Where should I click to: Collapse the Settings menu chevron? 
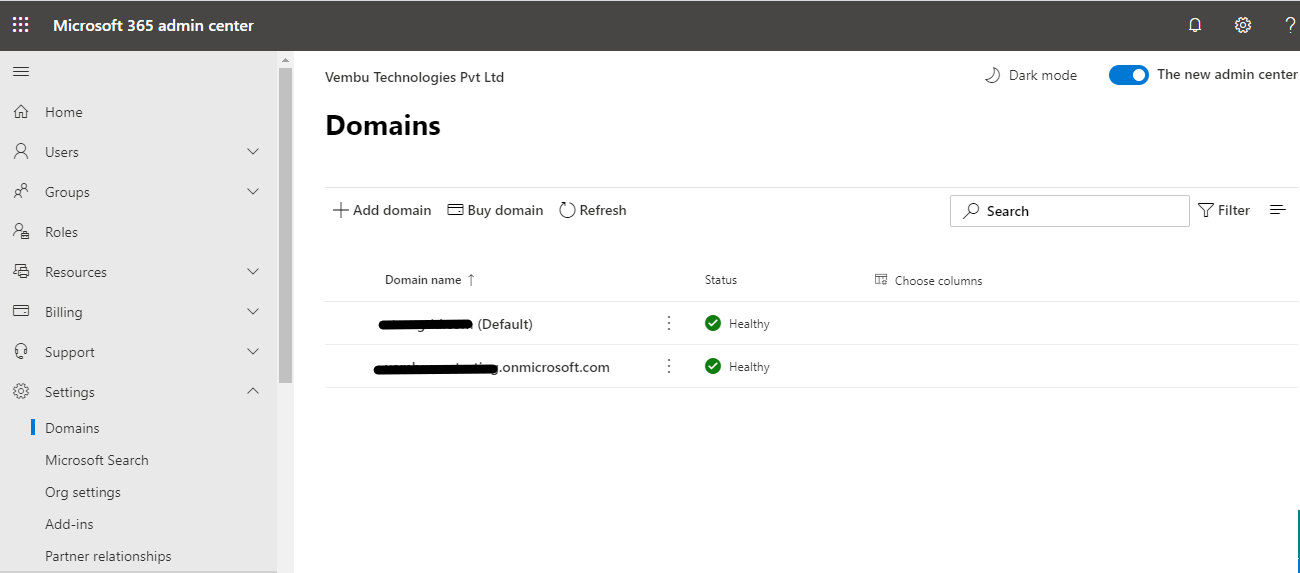point(253,391)
